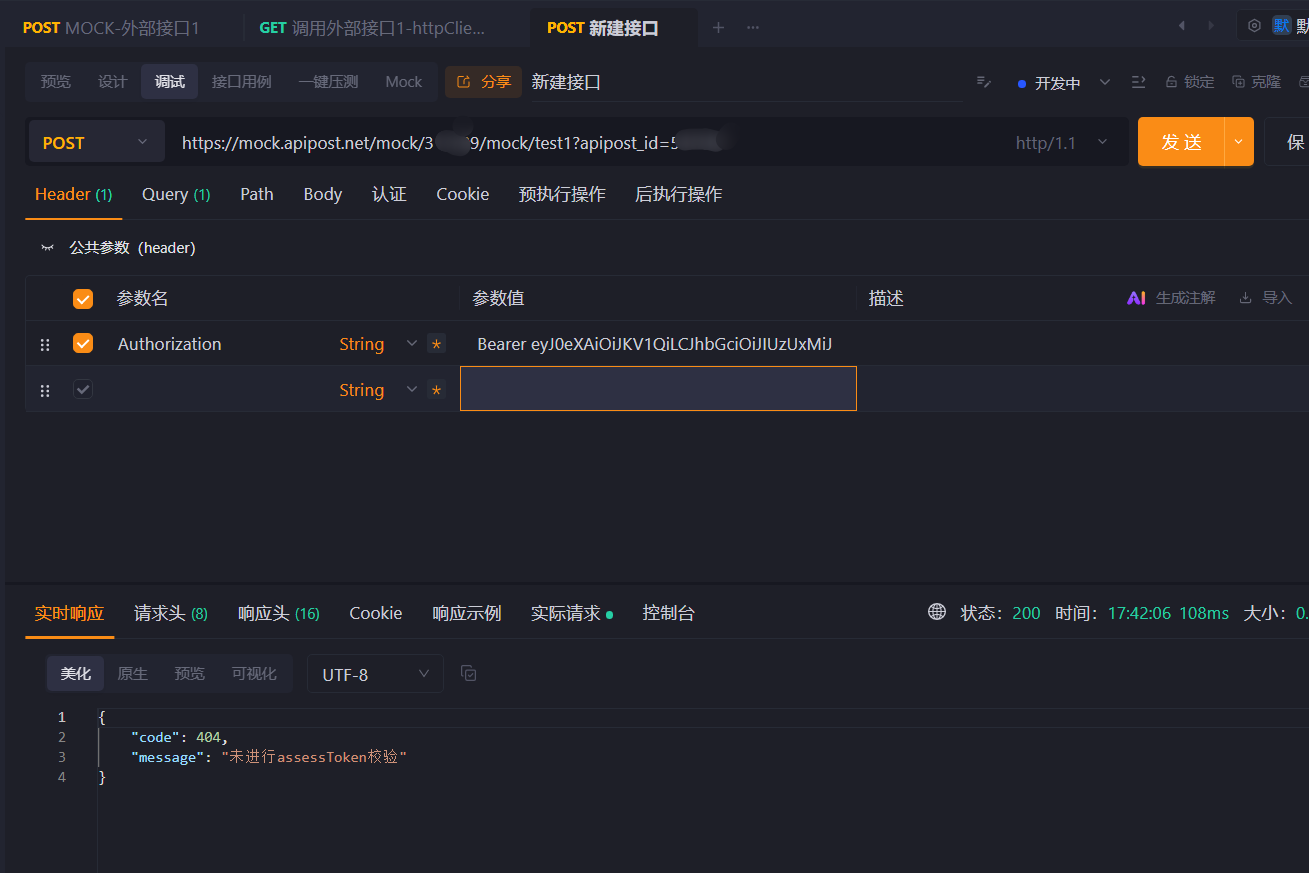The image size is (1309, 873).
Task: Switch to the 设计 mode tab
Action: [113, 82]
